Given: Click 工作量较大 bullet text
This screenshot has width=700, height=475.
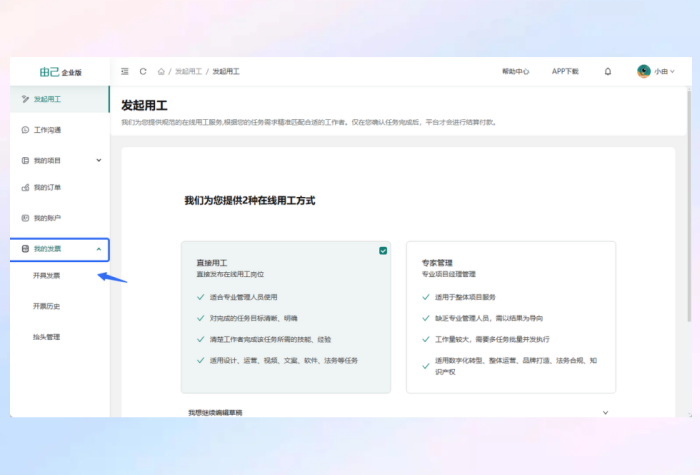Looking at the screenshot, I should [492, 339].
